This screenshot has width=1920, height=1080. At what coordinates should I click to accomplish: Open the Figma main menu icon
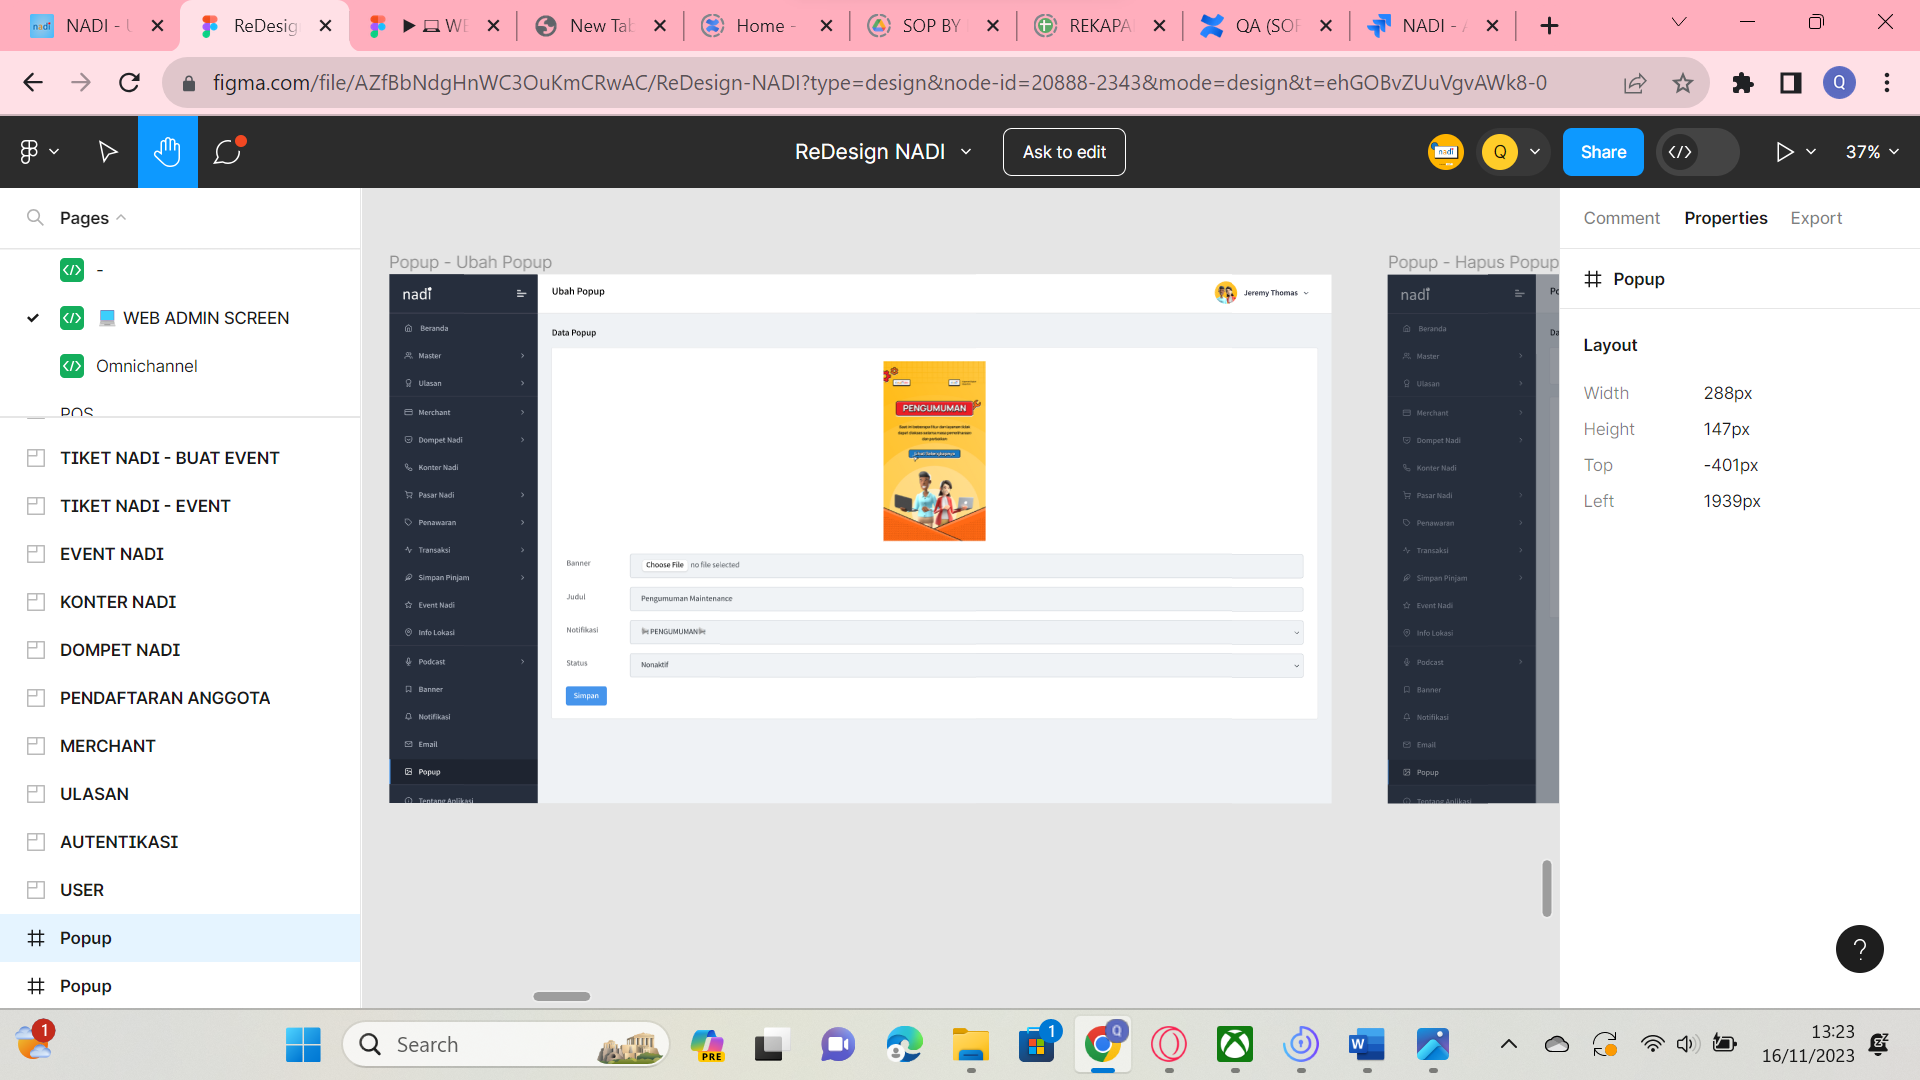click(39, 152)
